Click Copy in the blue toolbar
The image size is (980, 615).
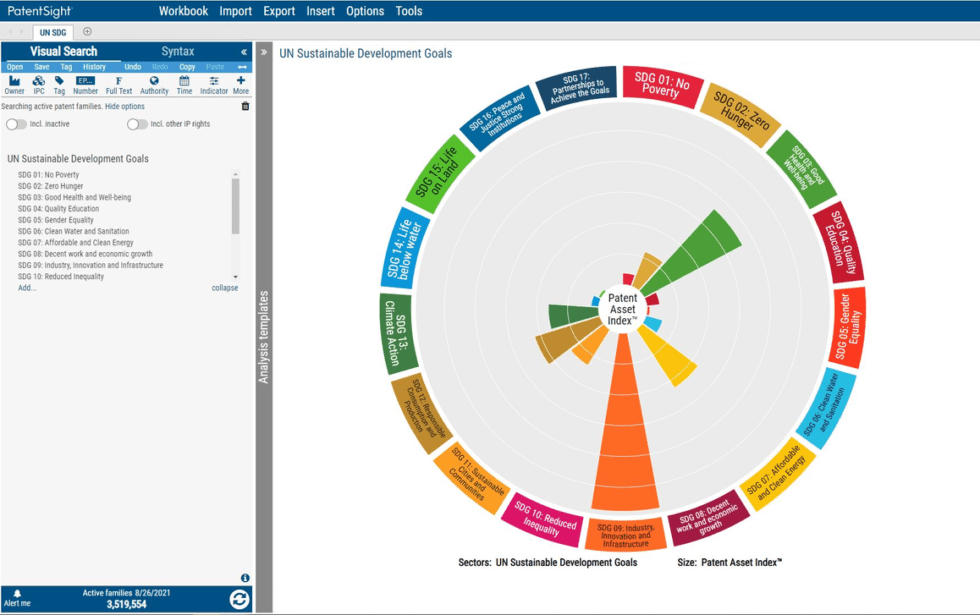click(x=188, y=67)
